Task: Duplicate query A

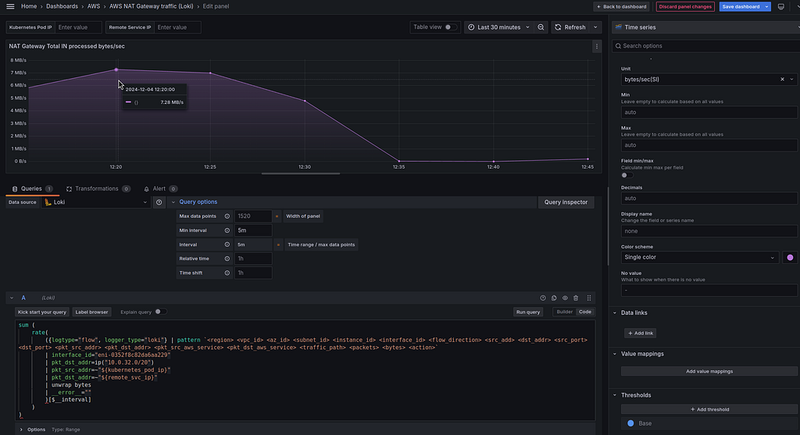Action: point(554,298)
